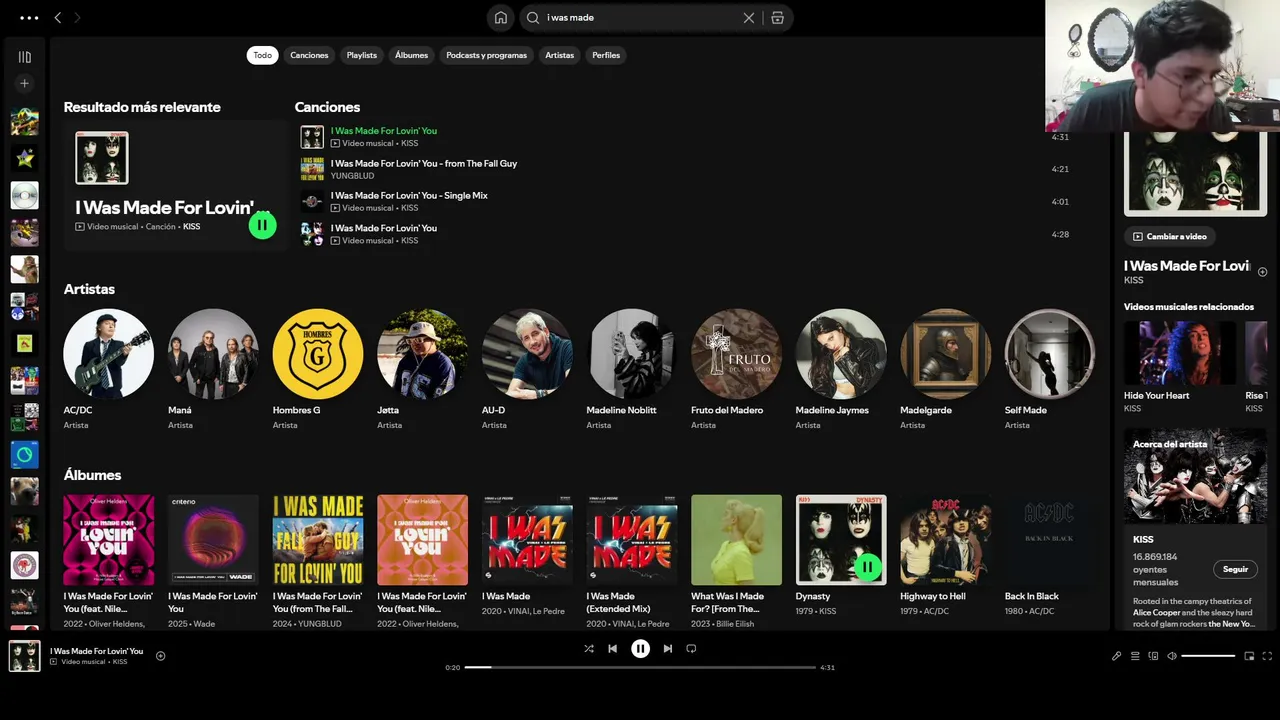
Task: Open Madeline Jaymes artist profile
Action: [x=841, y=354]
